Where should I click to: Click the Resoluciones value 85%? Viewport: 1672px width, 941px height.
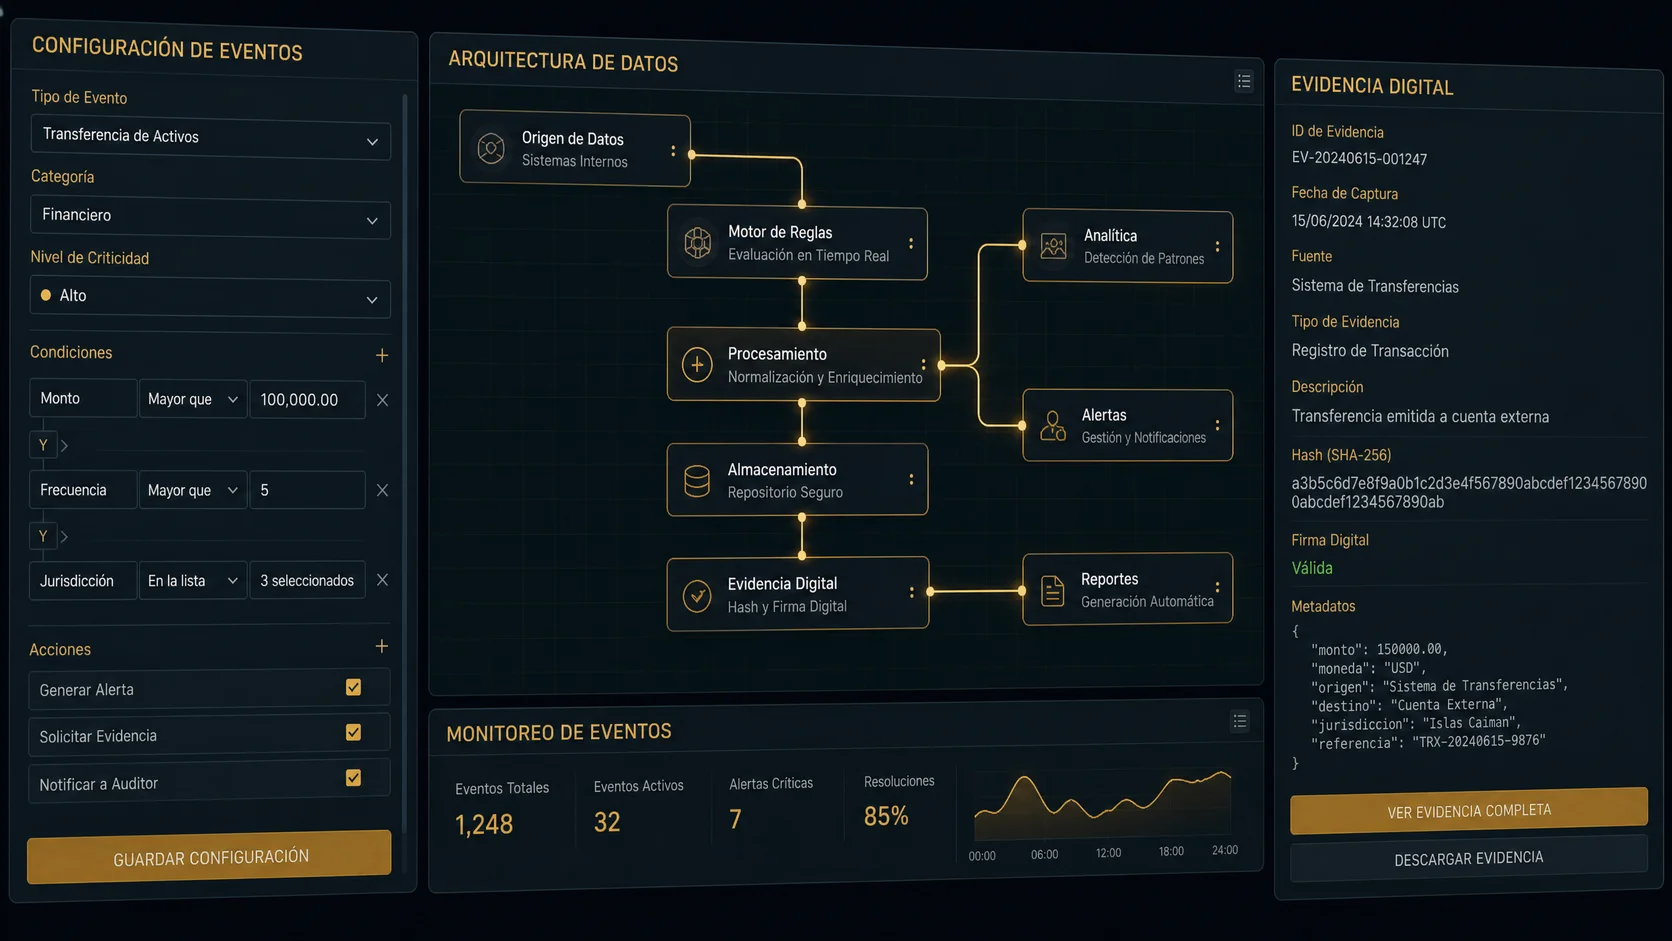point(886,816)
